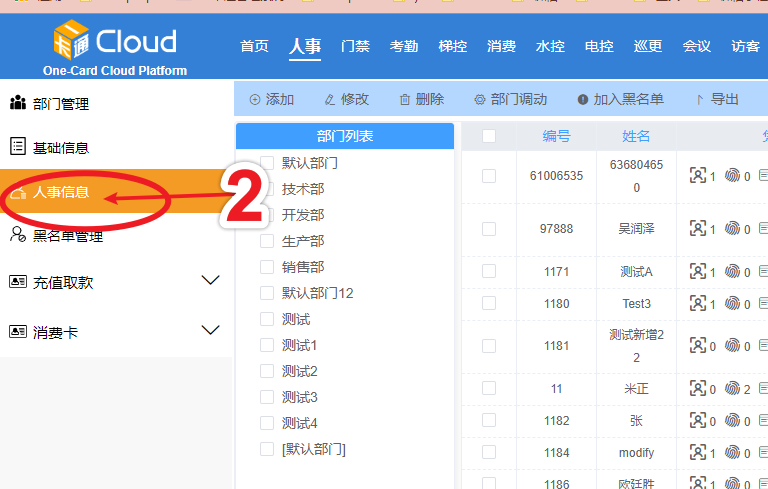Select the checkbox for employee 61006535
The width and height of the screenshot is (768, 489).
(489, 176)
